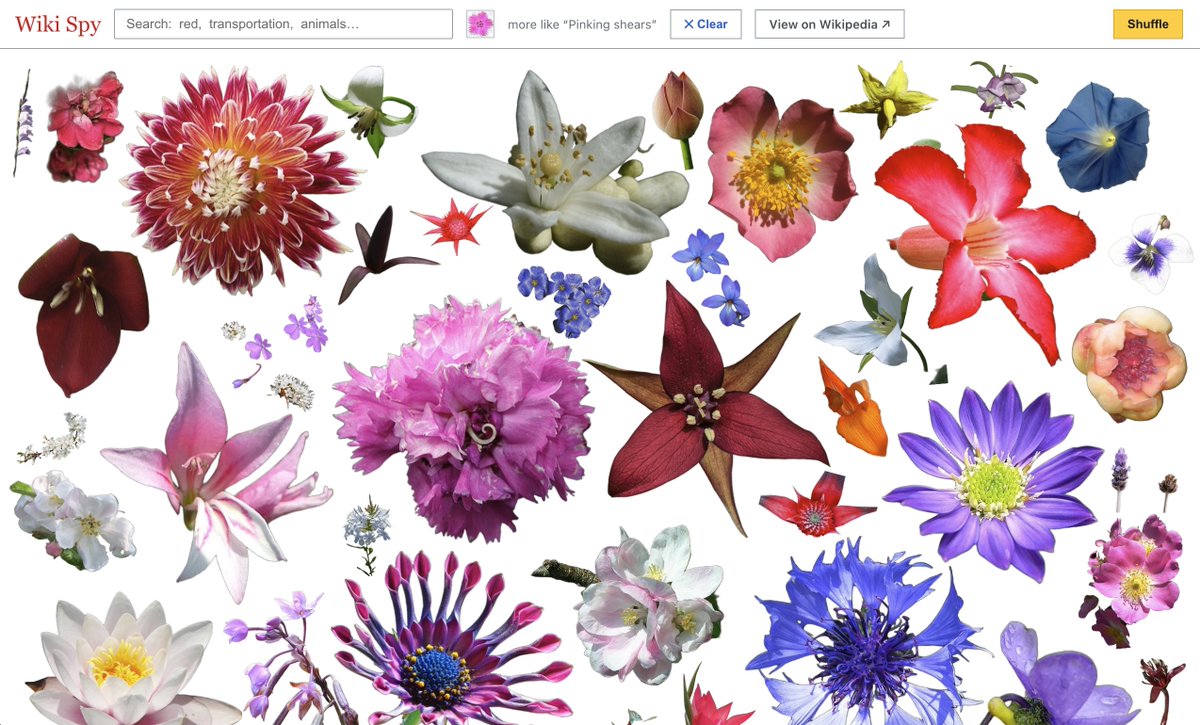This screenshot has height=725, width=1200.
Task: Select the white water lily flower
Action: (x=125, y=660)
